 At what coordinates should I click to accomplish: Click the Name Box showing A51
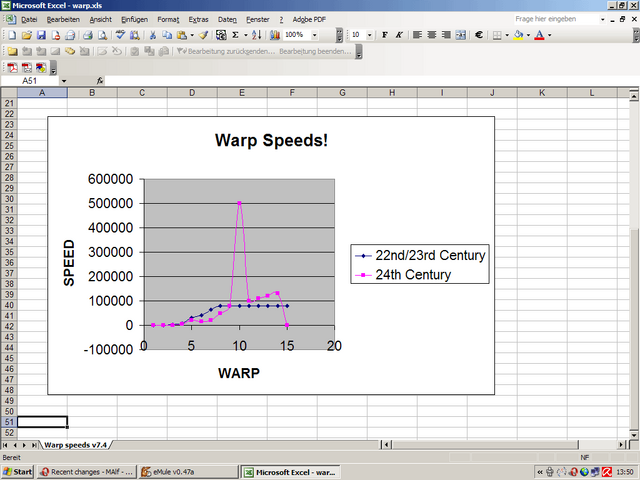(30, 81)
